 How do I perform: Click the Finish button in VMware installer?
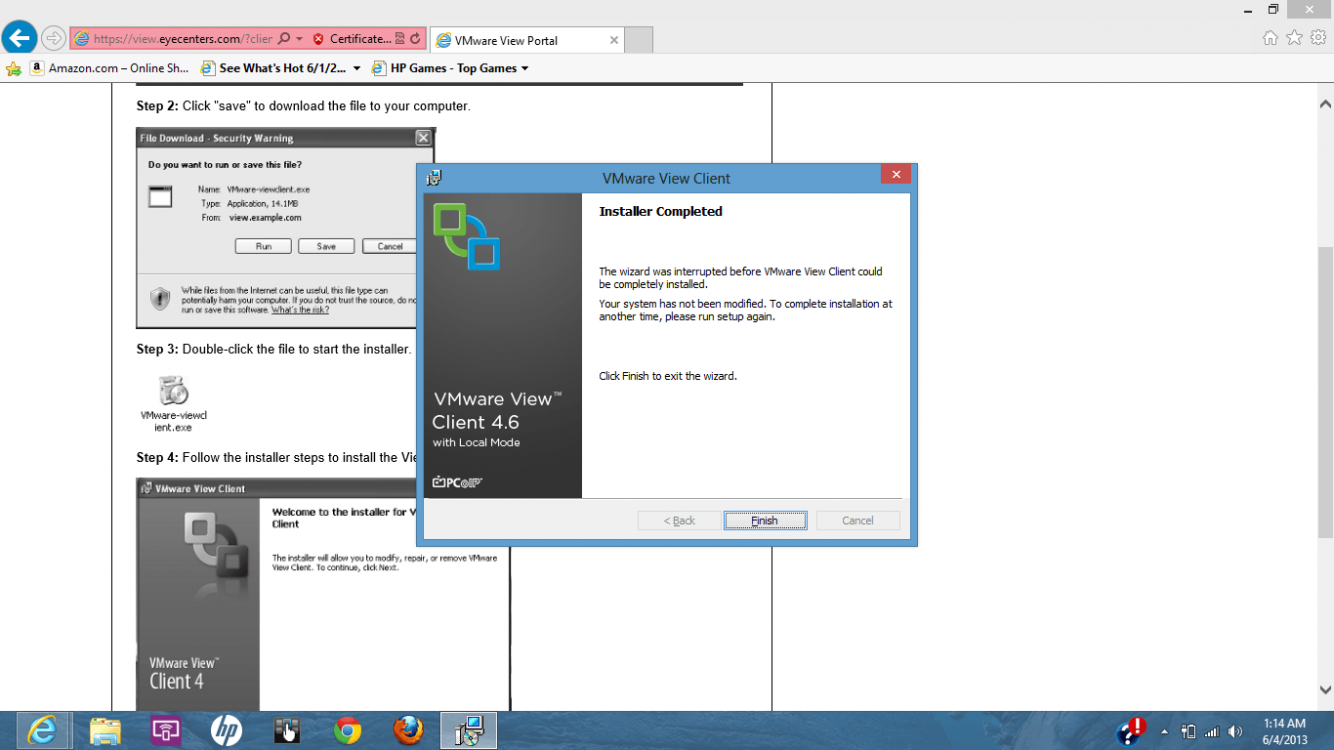click(765, 520)
